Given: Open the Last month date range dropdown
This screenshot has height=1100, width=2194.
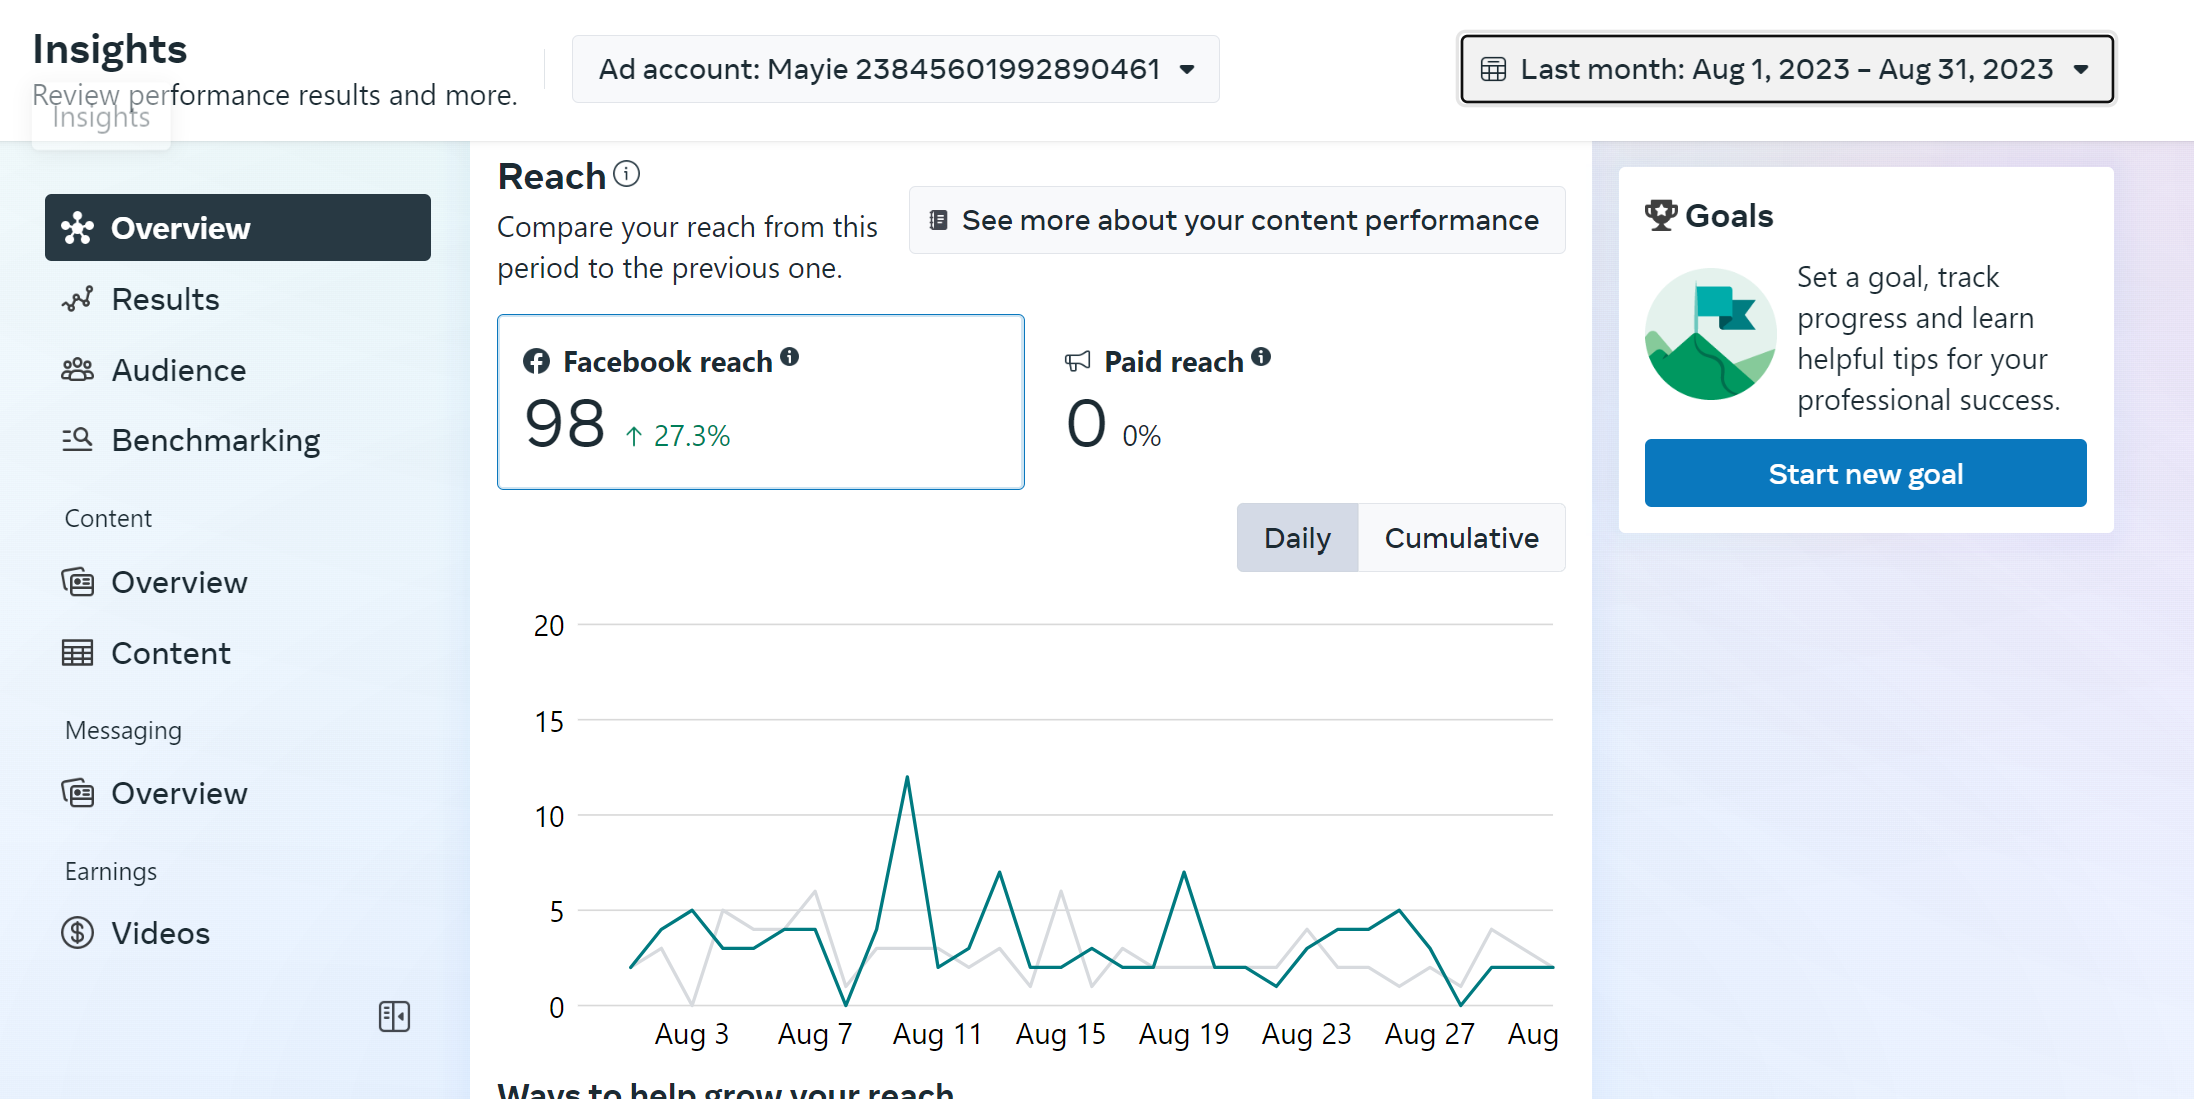Looking at the screenshot, I should click(x=1786, y=69).
